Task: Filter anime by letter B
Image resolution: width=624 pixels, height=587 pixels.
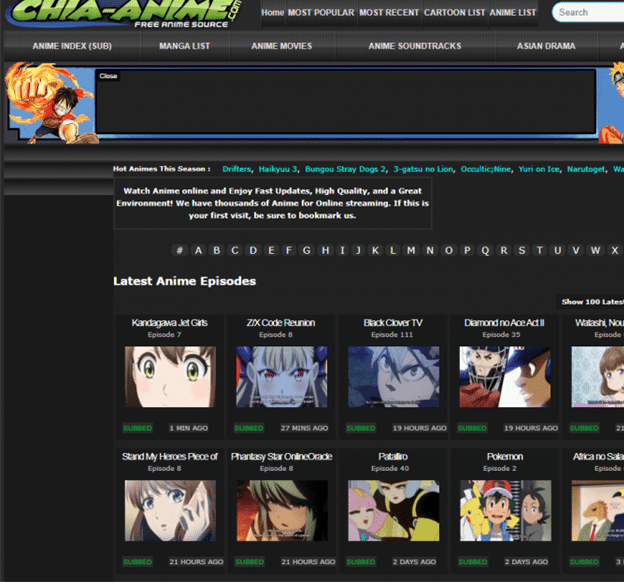Action: [216, 250]
